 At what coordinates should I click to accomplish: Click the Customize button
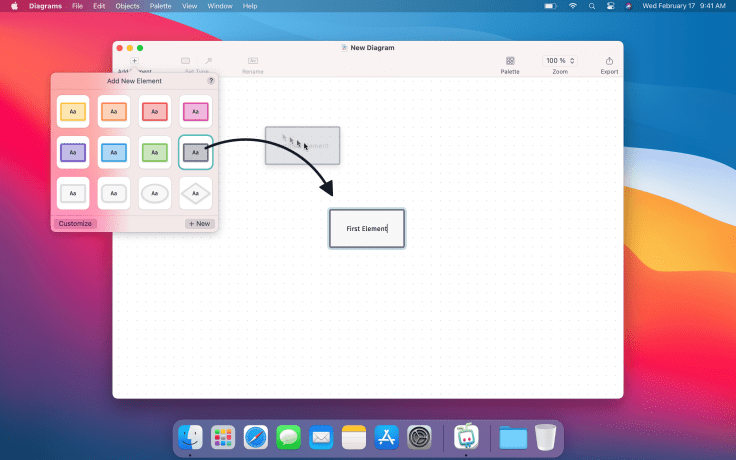[x=75, y=223]
